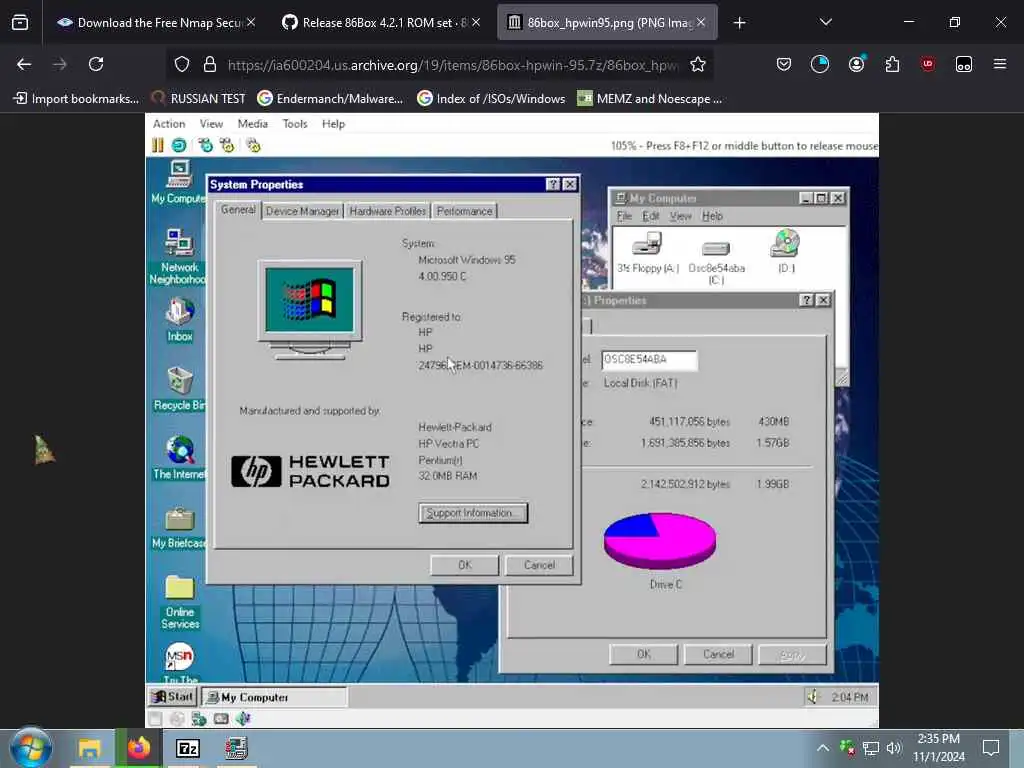This screenshot has height=768, width=1024.
Task: Open 86Box Tools menu
Action: [x=295, y=123]
